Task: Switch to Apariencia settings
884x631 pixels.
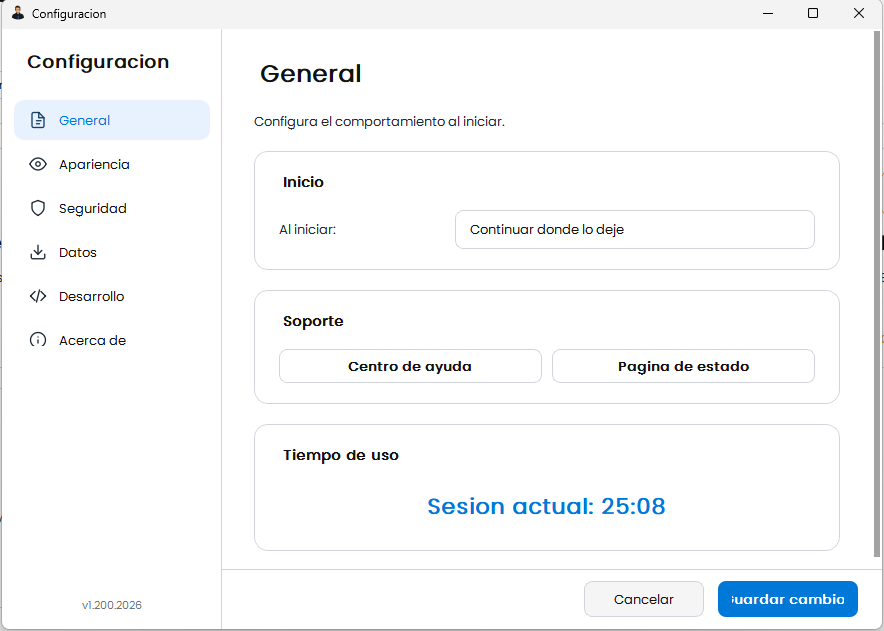Action: [x=112, y=164]
